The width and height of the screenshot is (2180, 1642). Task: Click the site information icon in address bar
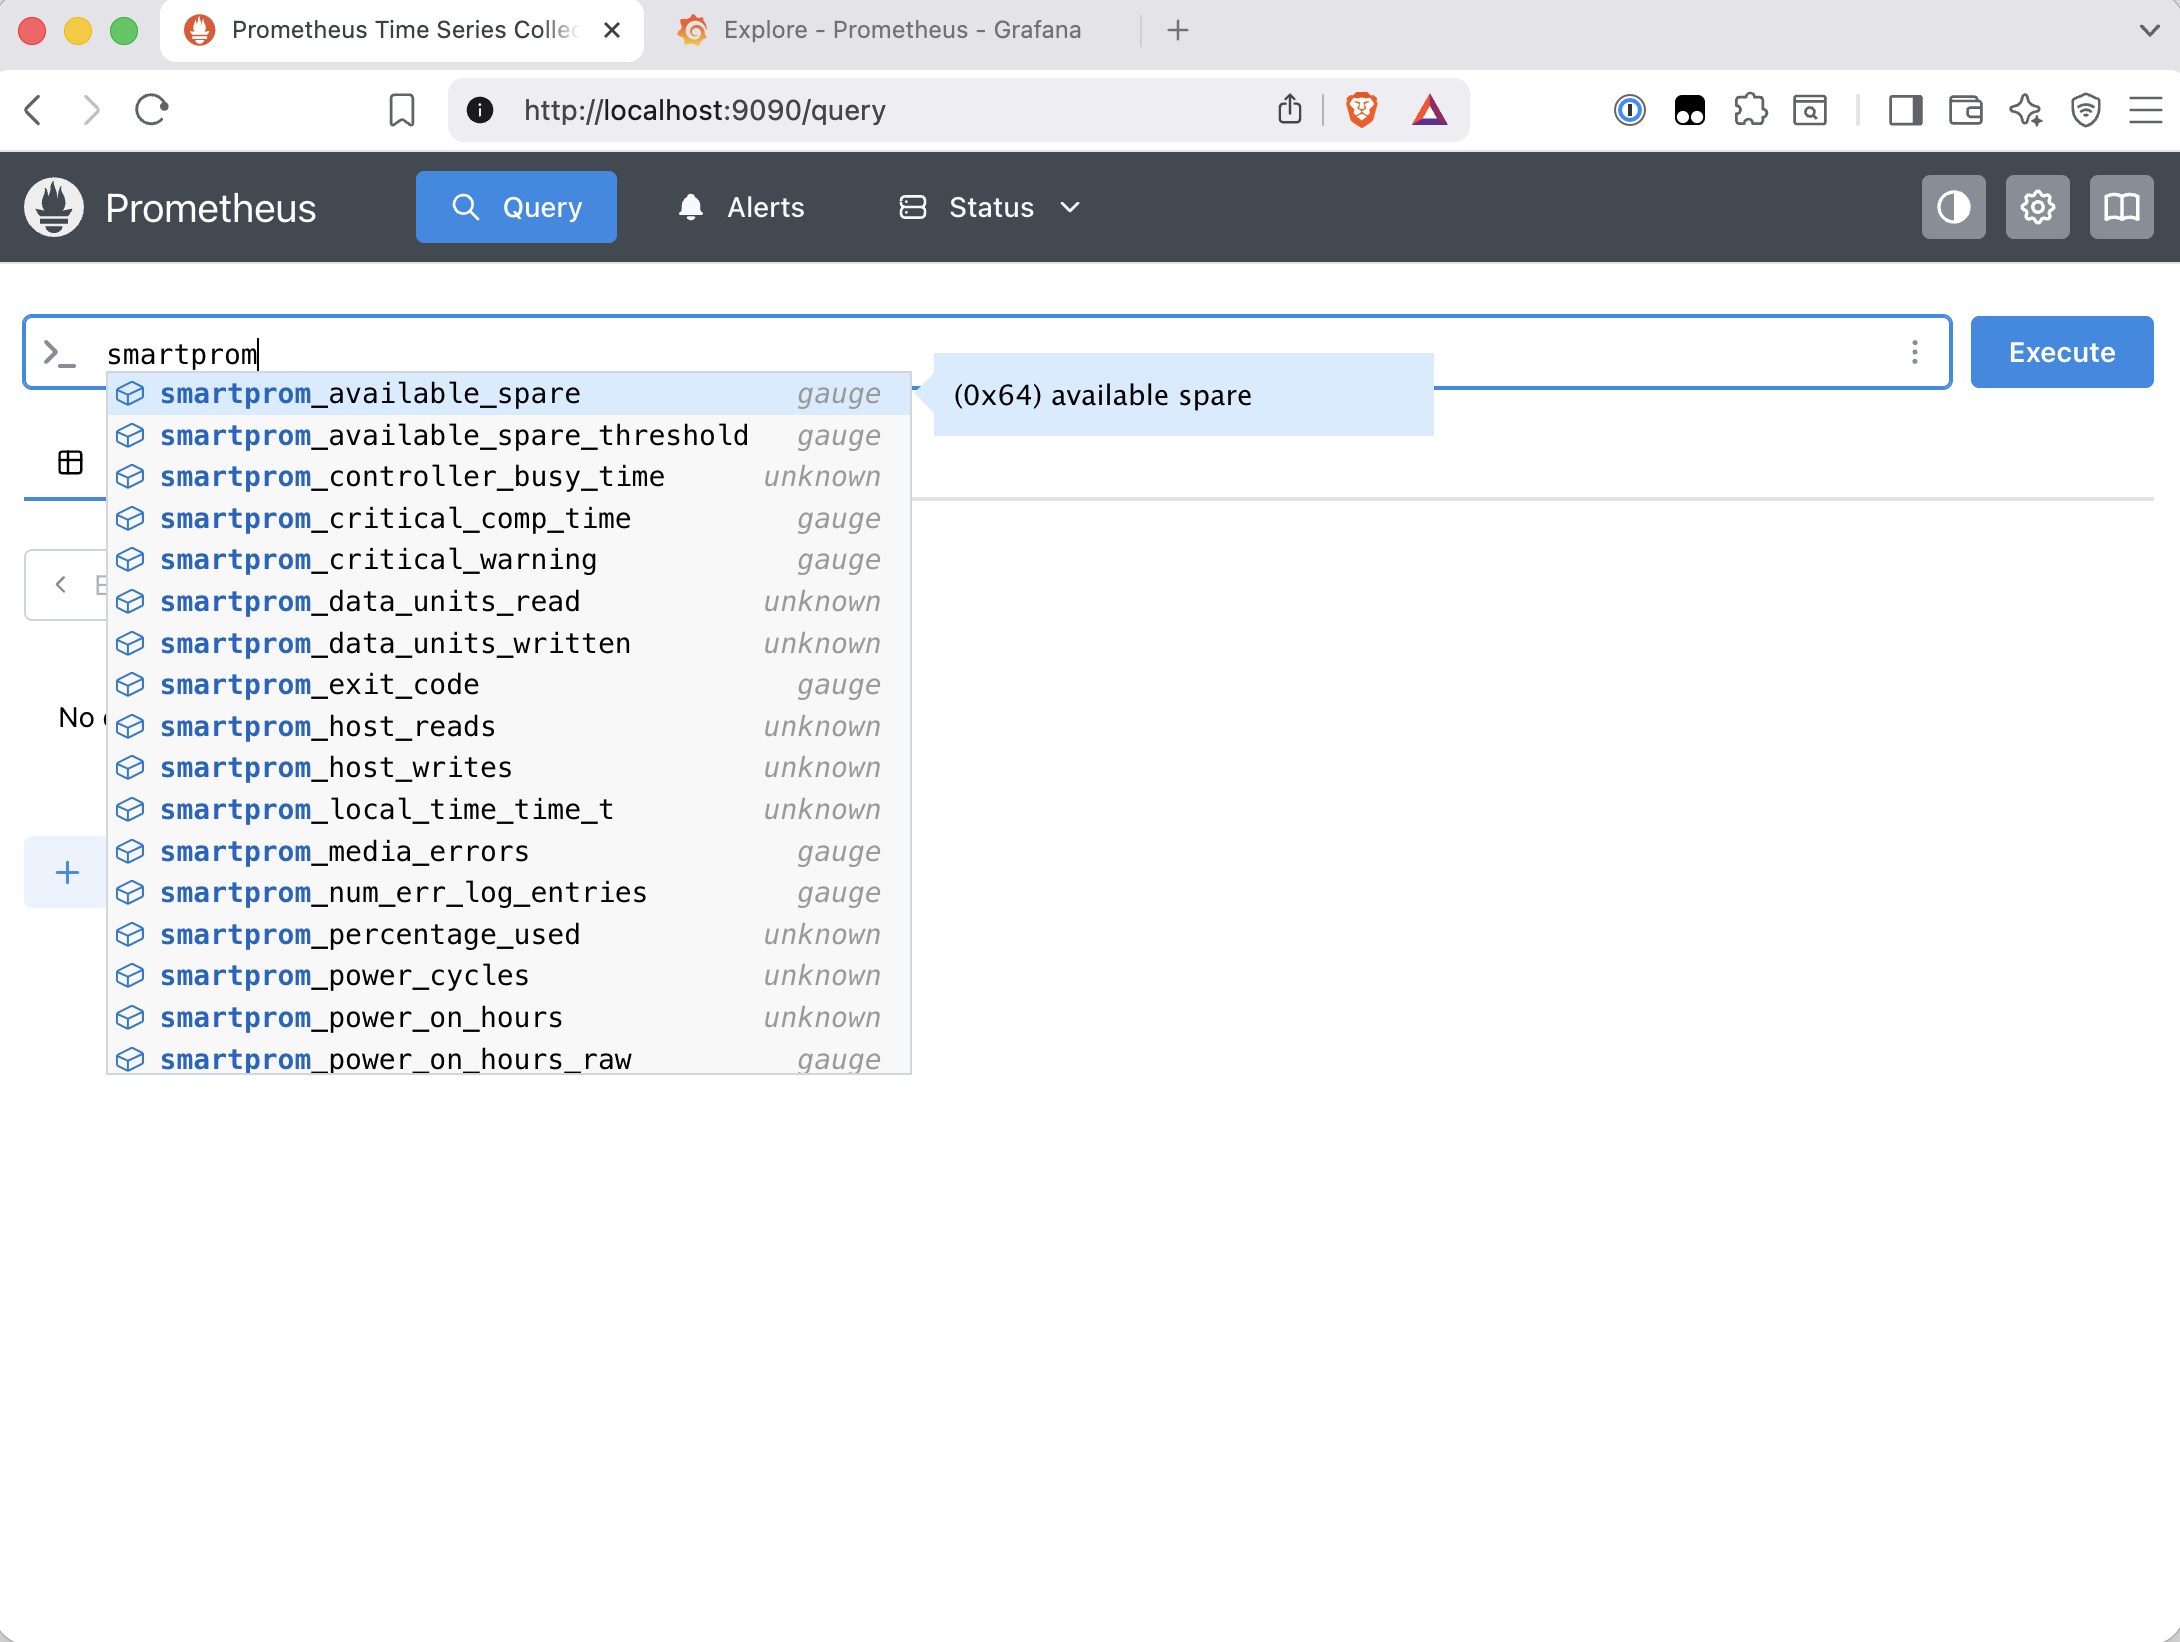coord(480,109)
